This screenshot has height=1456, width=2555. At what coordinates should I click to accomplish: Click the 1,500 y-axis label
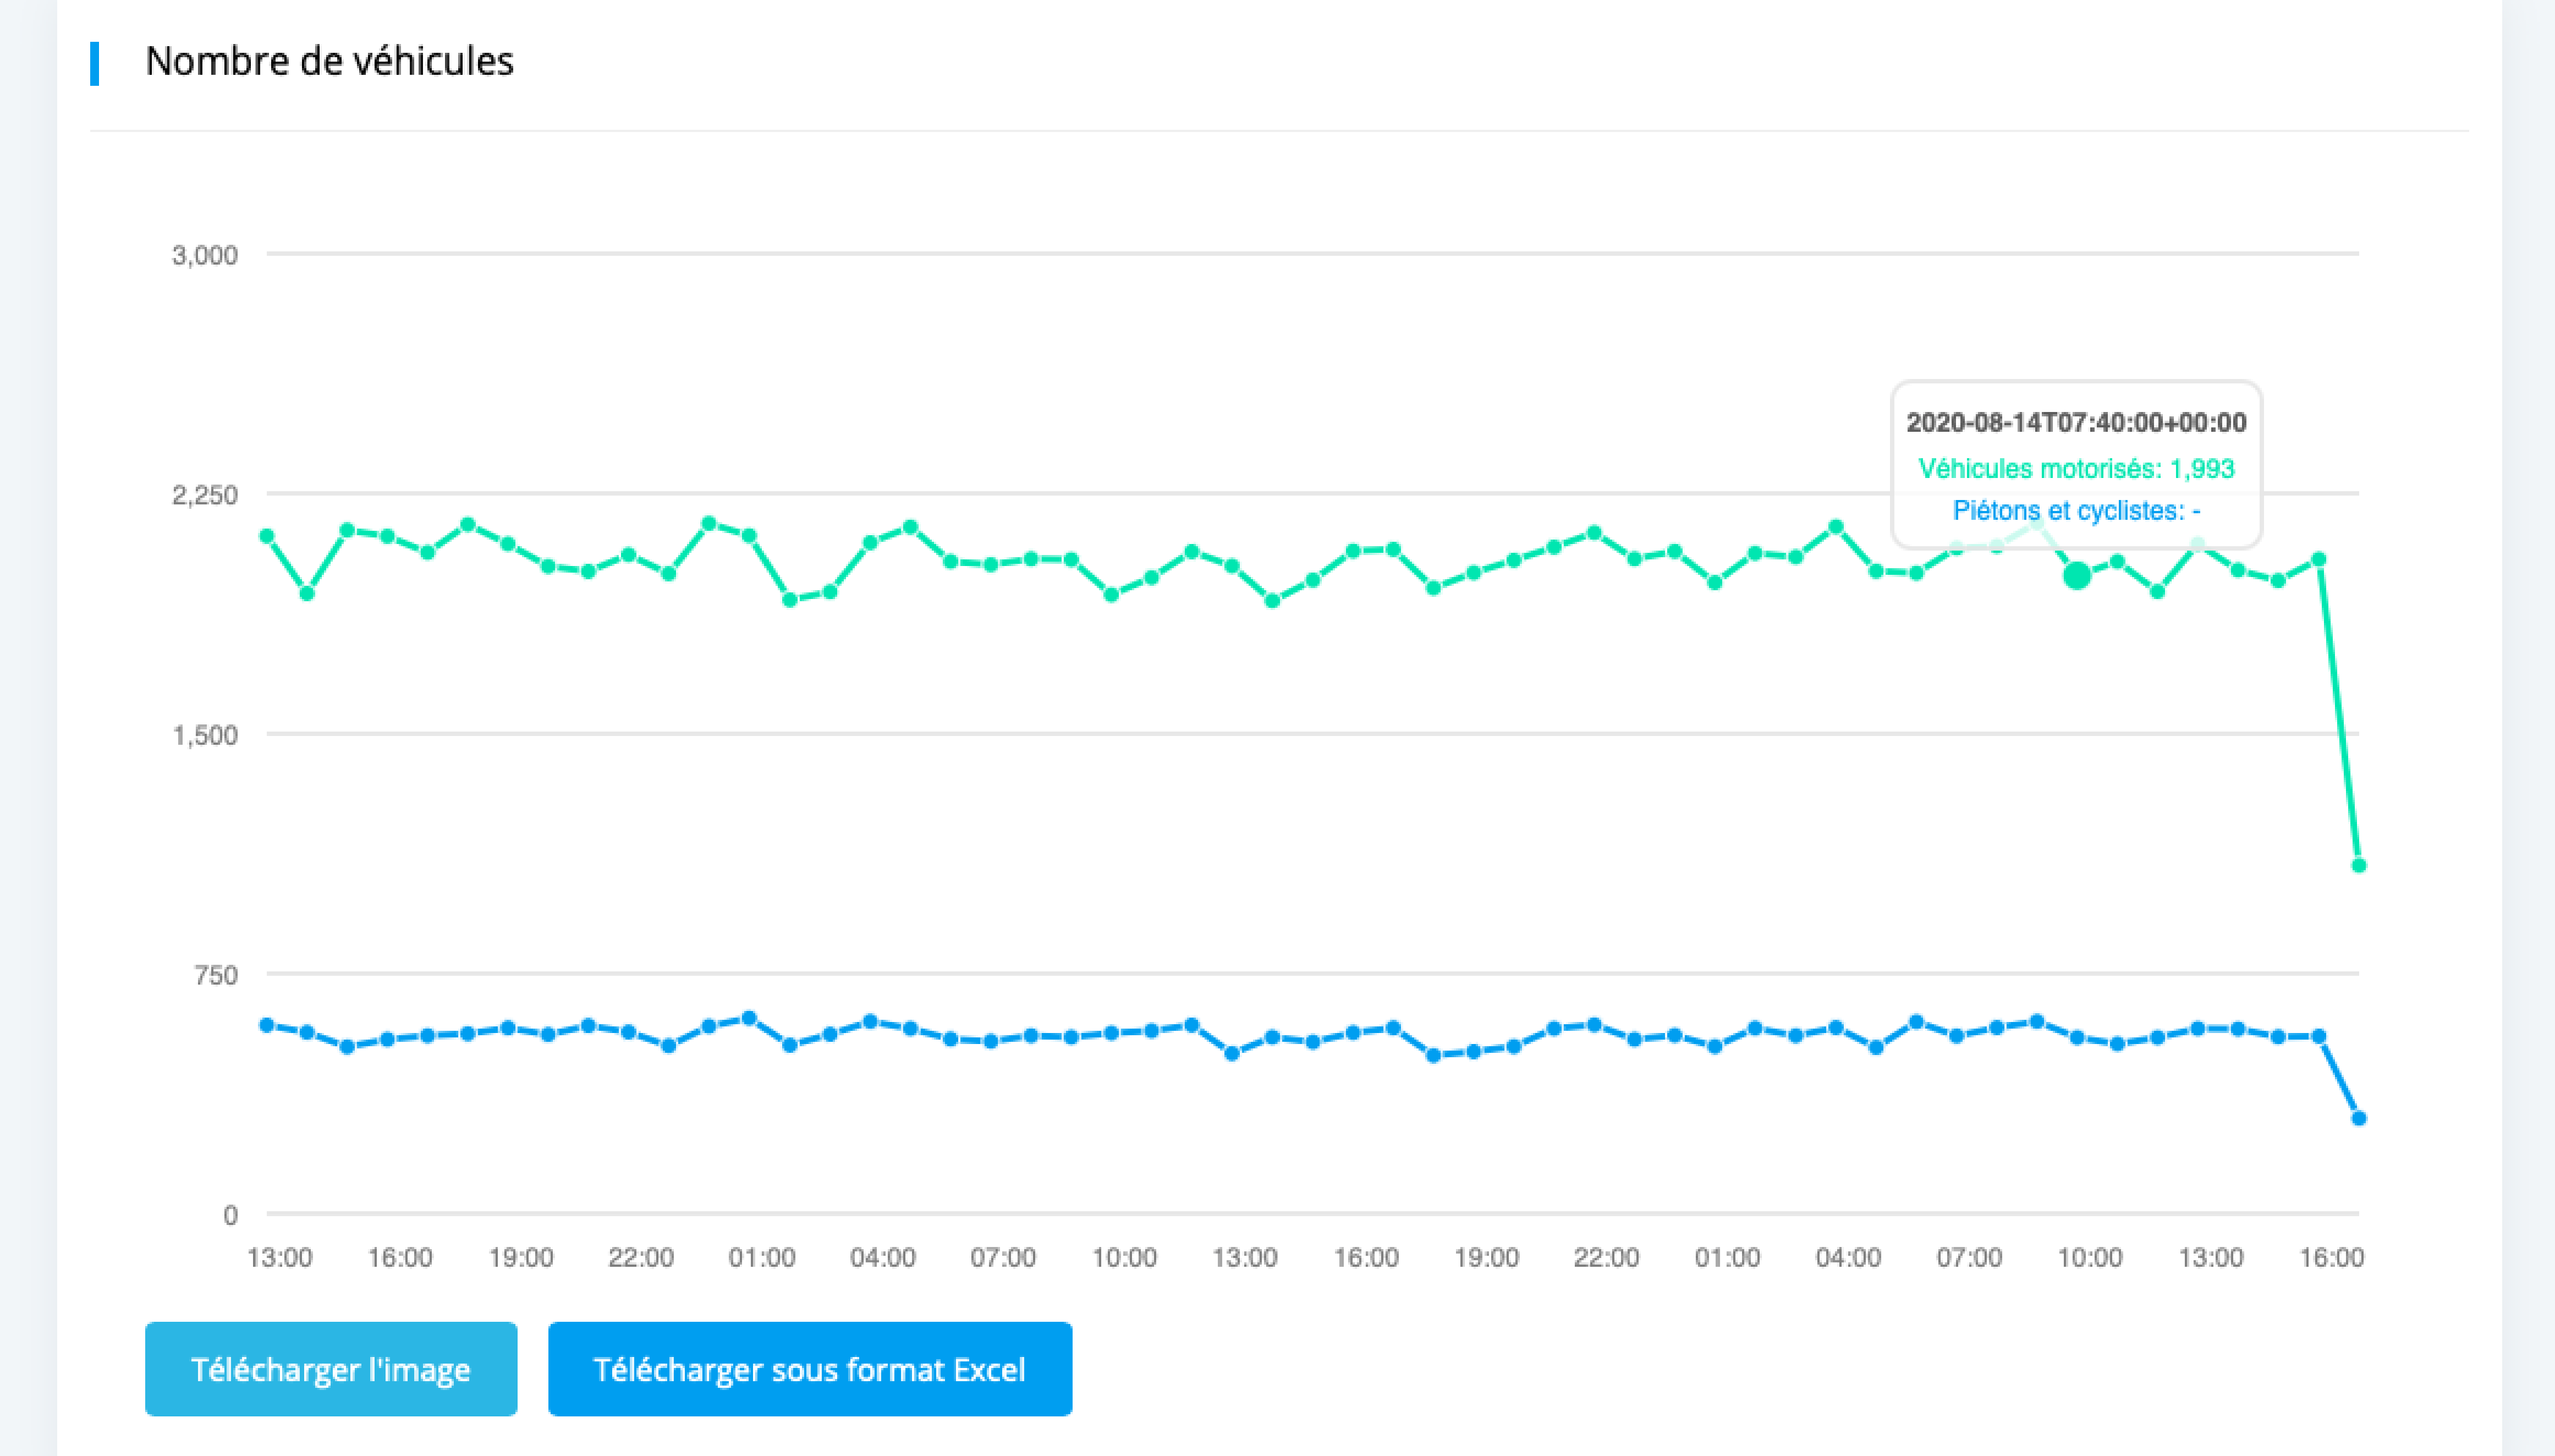[x=205, y=735]
